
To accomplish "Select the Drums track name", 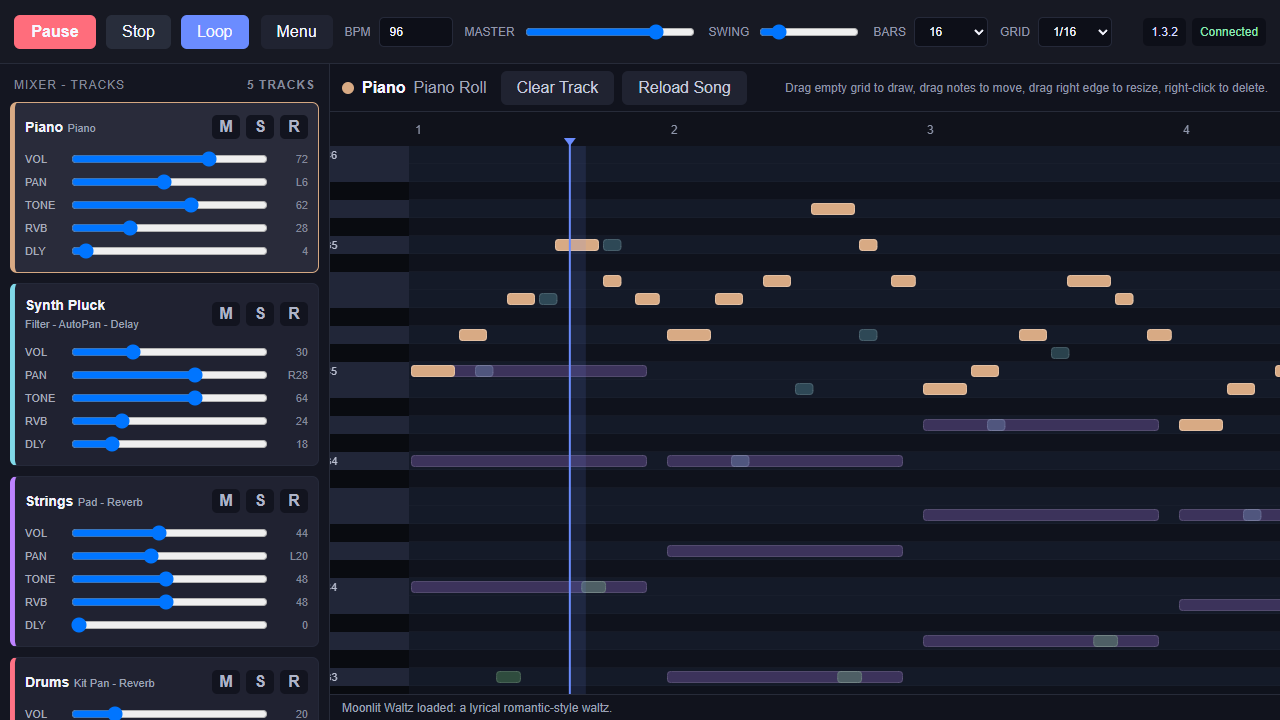I will coord(47,682).
